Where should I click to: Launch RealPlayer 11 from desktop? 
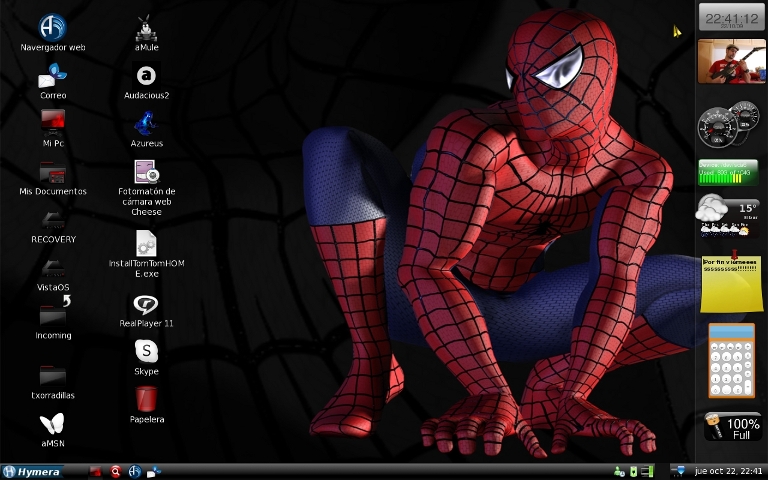coord(145,305)
